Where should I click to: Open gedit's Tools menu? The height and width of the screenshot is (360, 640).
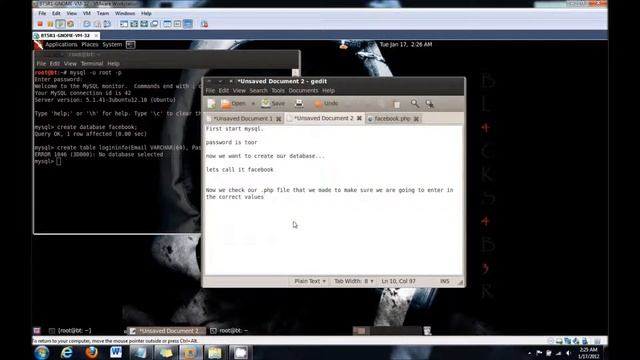pos(278,91)
